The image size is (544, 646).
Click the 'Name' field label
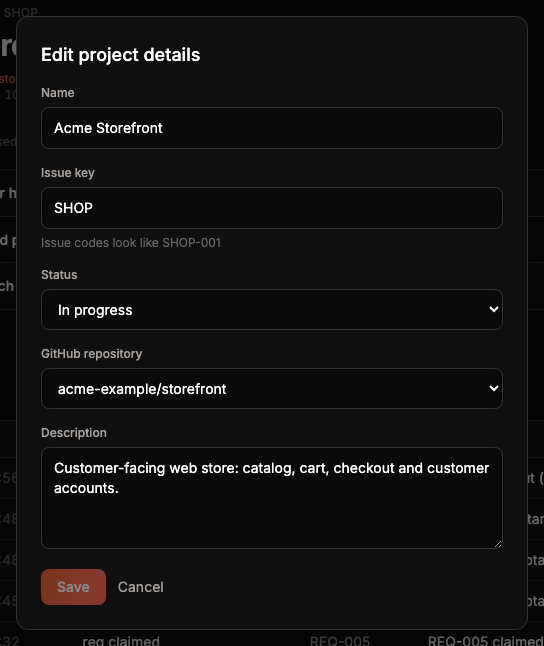click(x=58, y=93)
